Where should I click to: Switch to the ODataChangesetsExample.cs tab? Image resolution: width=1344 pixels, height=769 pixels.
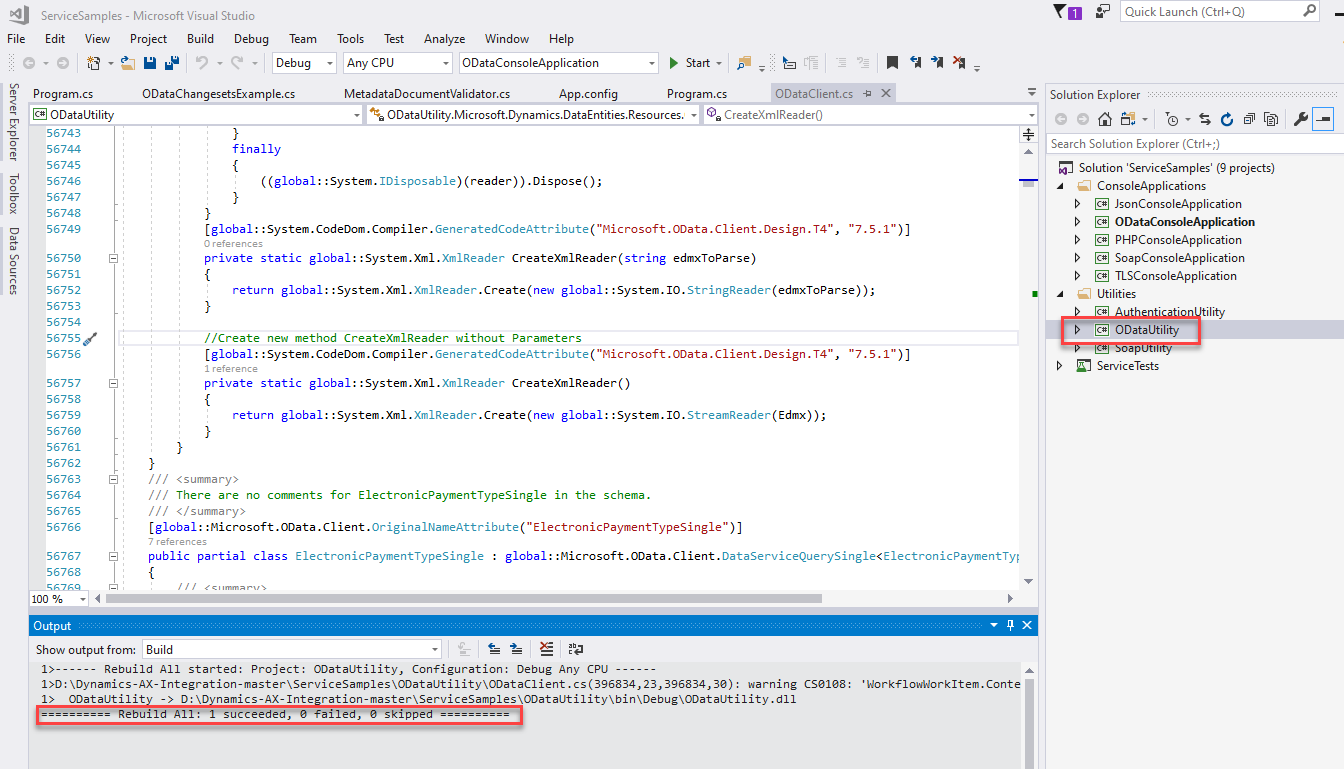[219, 94]
